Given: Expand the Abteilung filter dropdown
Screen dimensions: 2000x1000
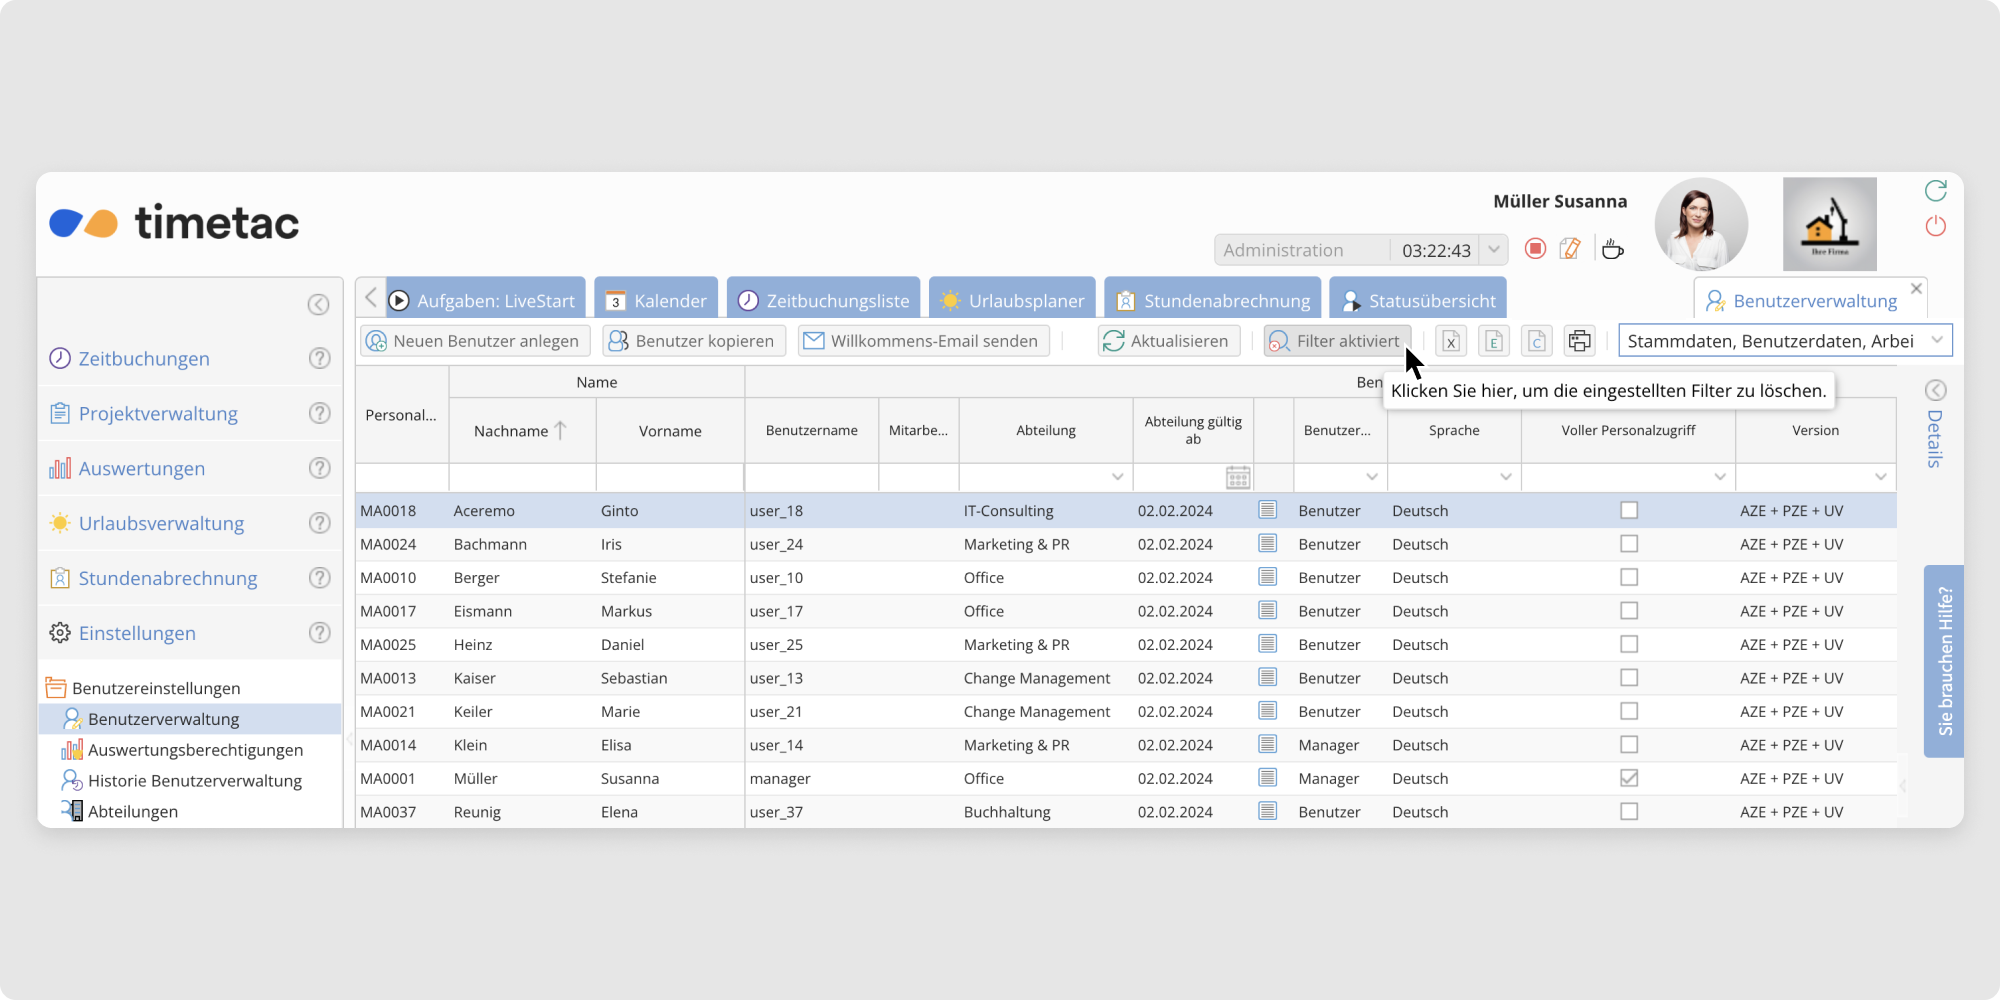Looking at the screenshot, I should [x=1117, y=478].
